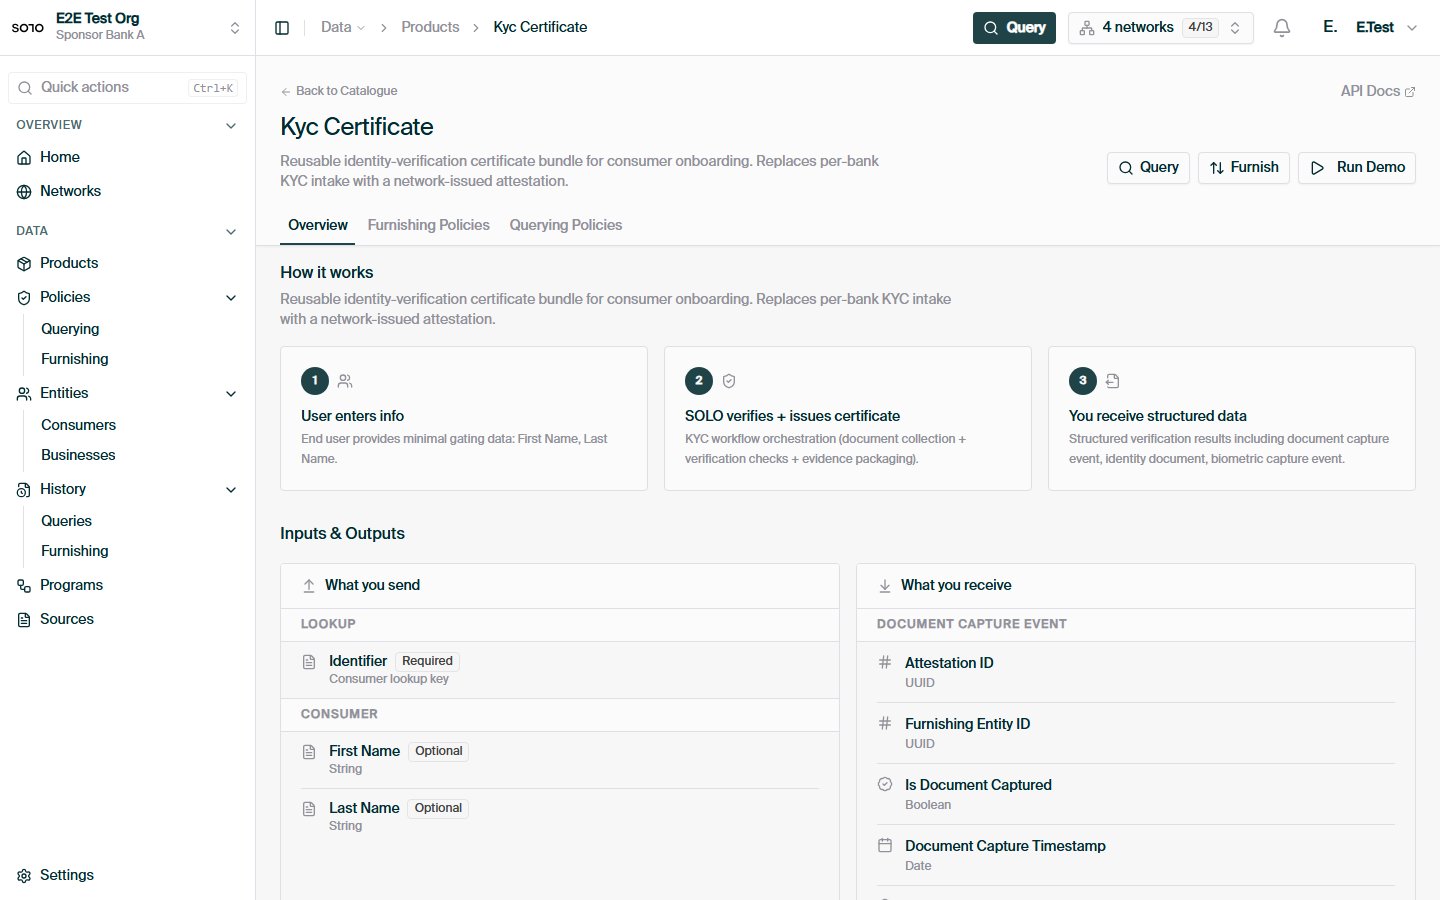Open the ETest user account menu
The width and height of the screenshot is (1440, 900).
(1371, 28)
